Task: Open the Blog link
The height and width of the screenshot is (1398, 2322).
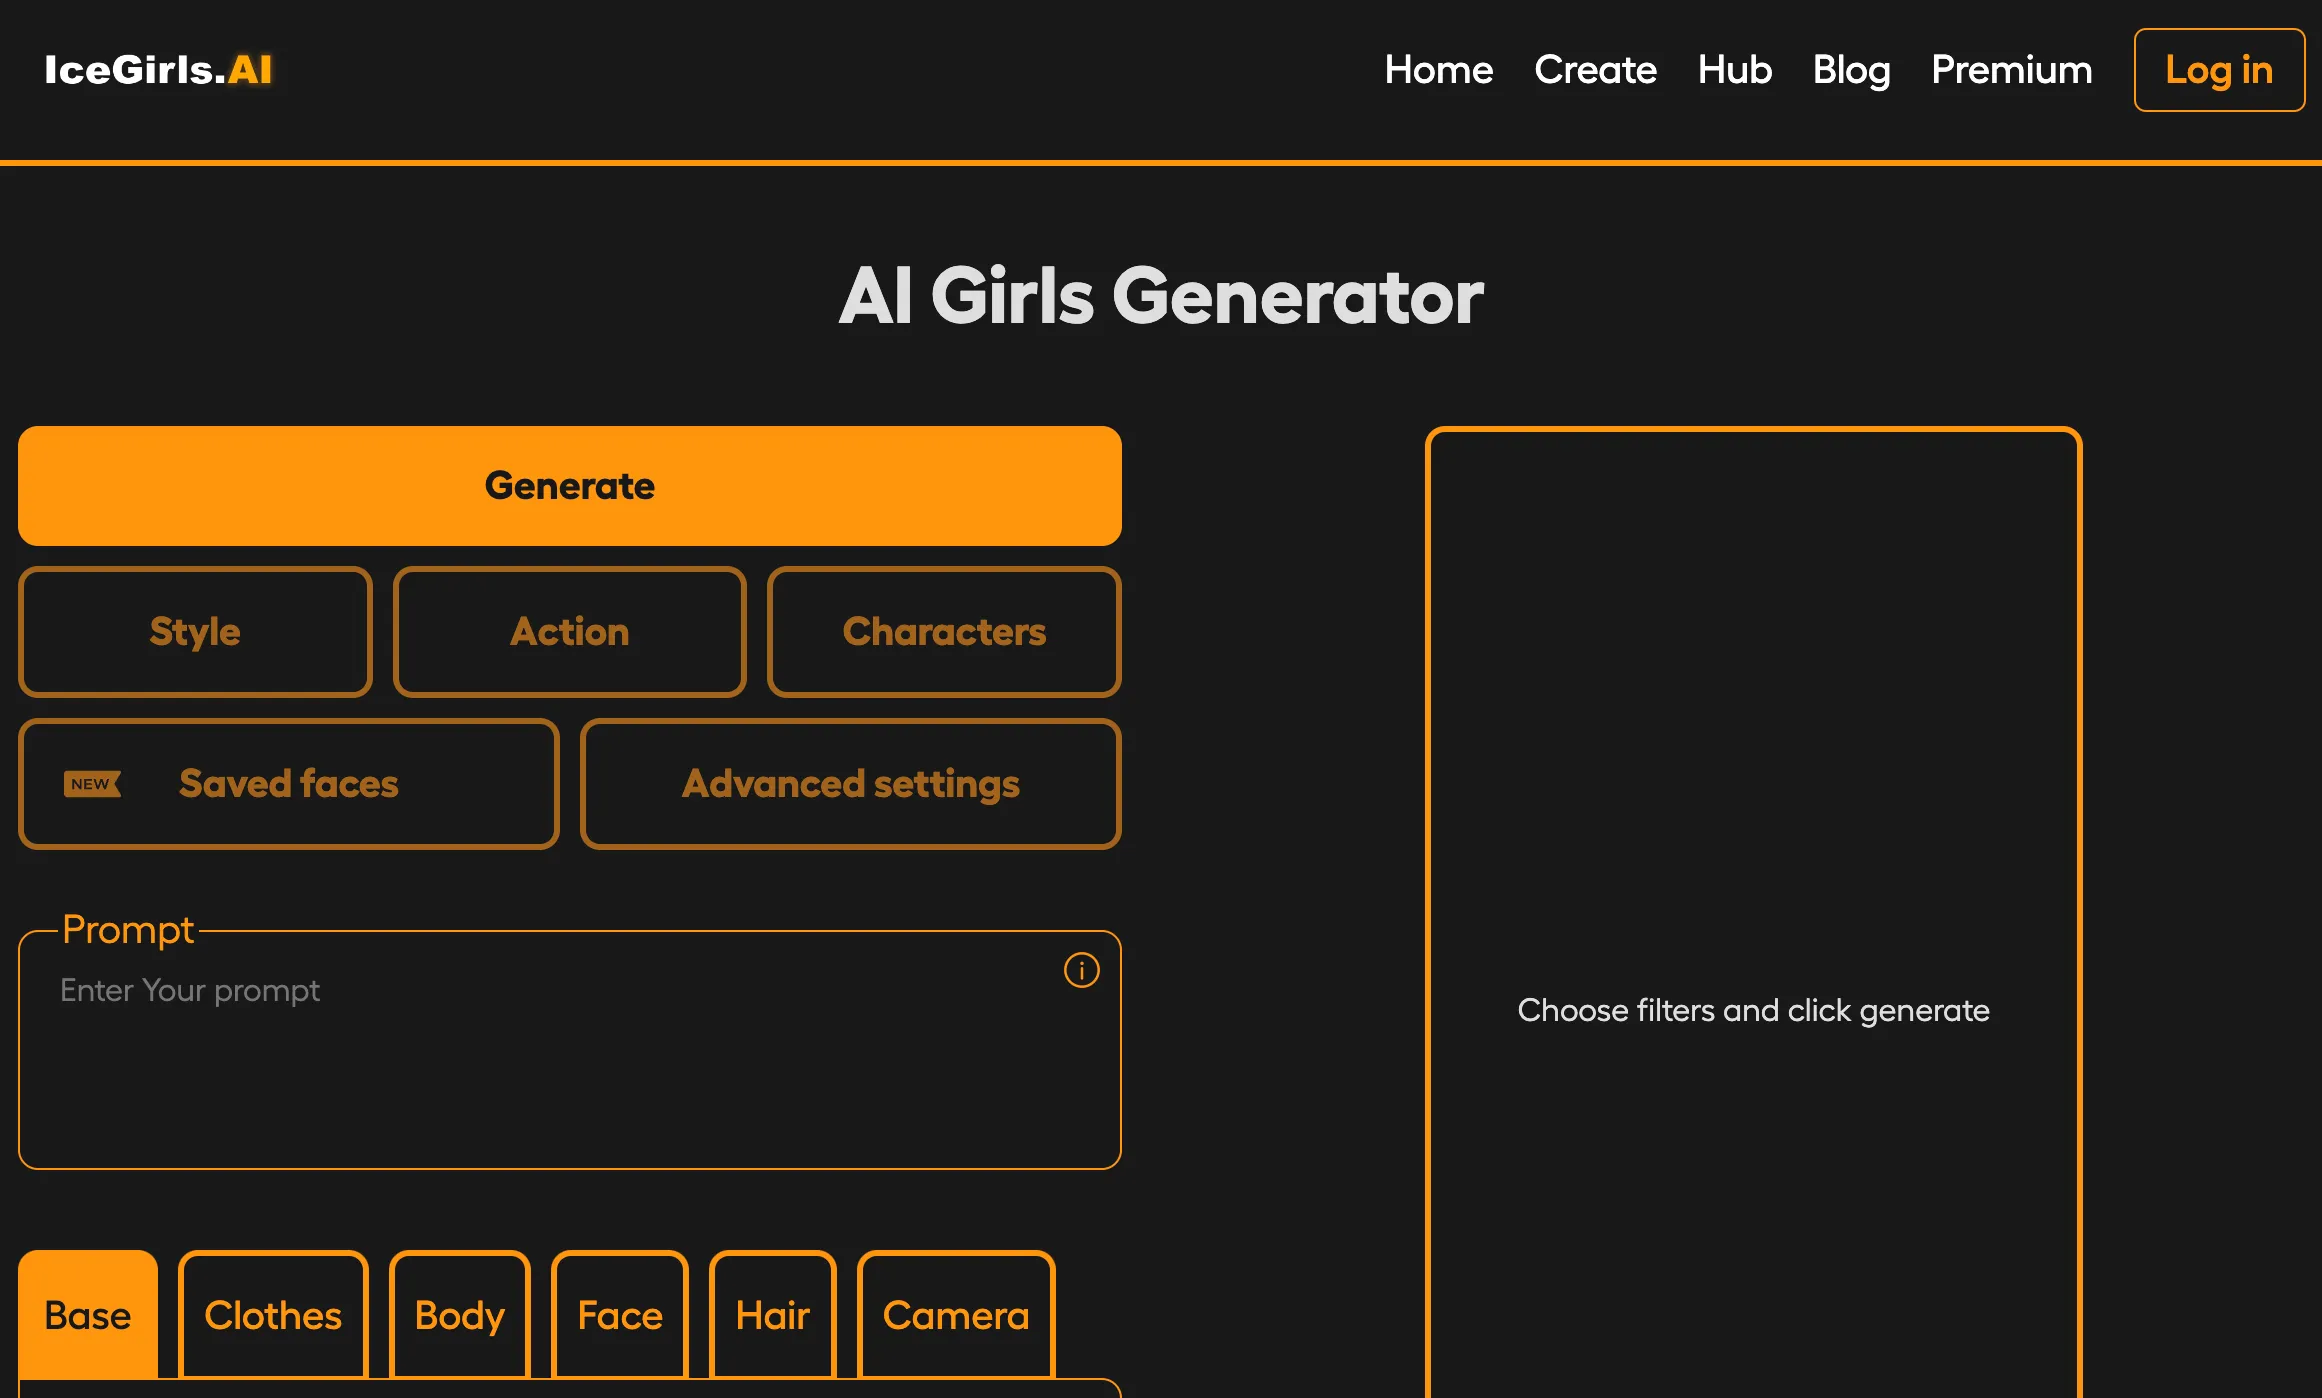Action: coord(1852,70)
